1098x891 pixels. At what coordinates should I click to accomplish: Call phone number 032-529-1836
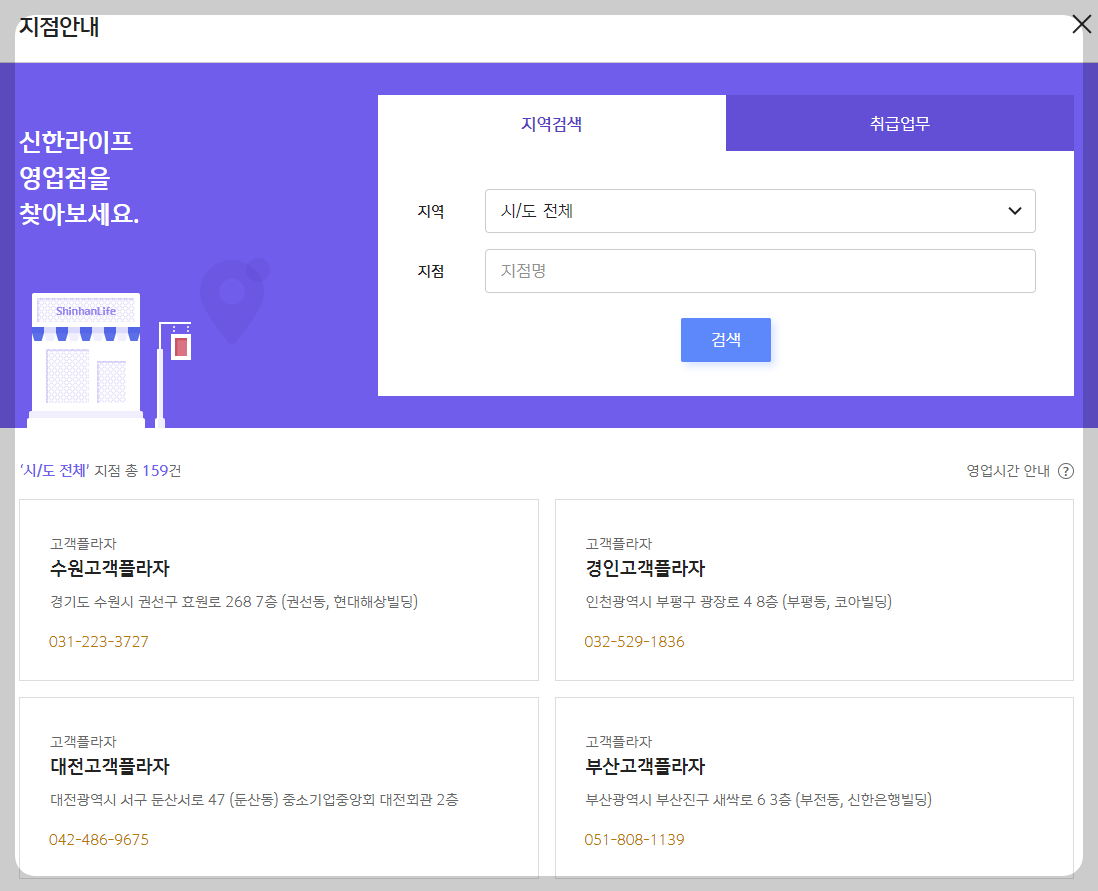pyautogui.click(x=634, y=642)
